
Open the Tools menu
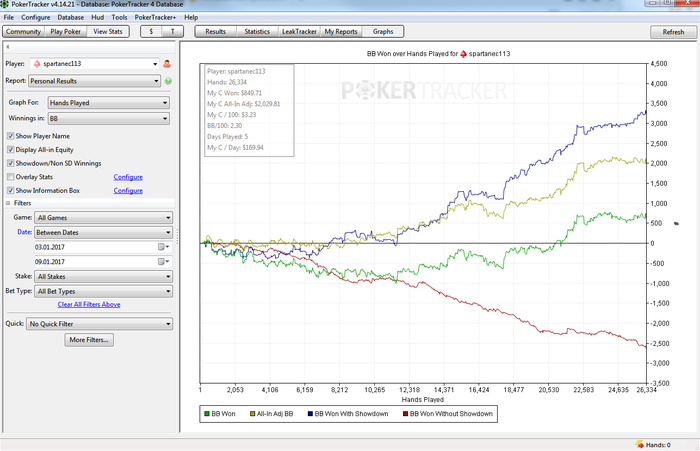(119, 17)
